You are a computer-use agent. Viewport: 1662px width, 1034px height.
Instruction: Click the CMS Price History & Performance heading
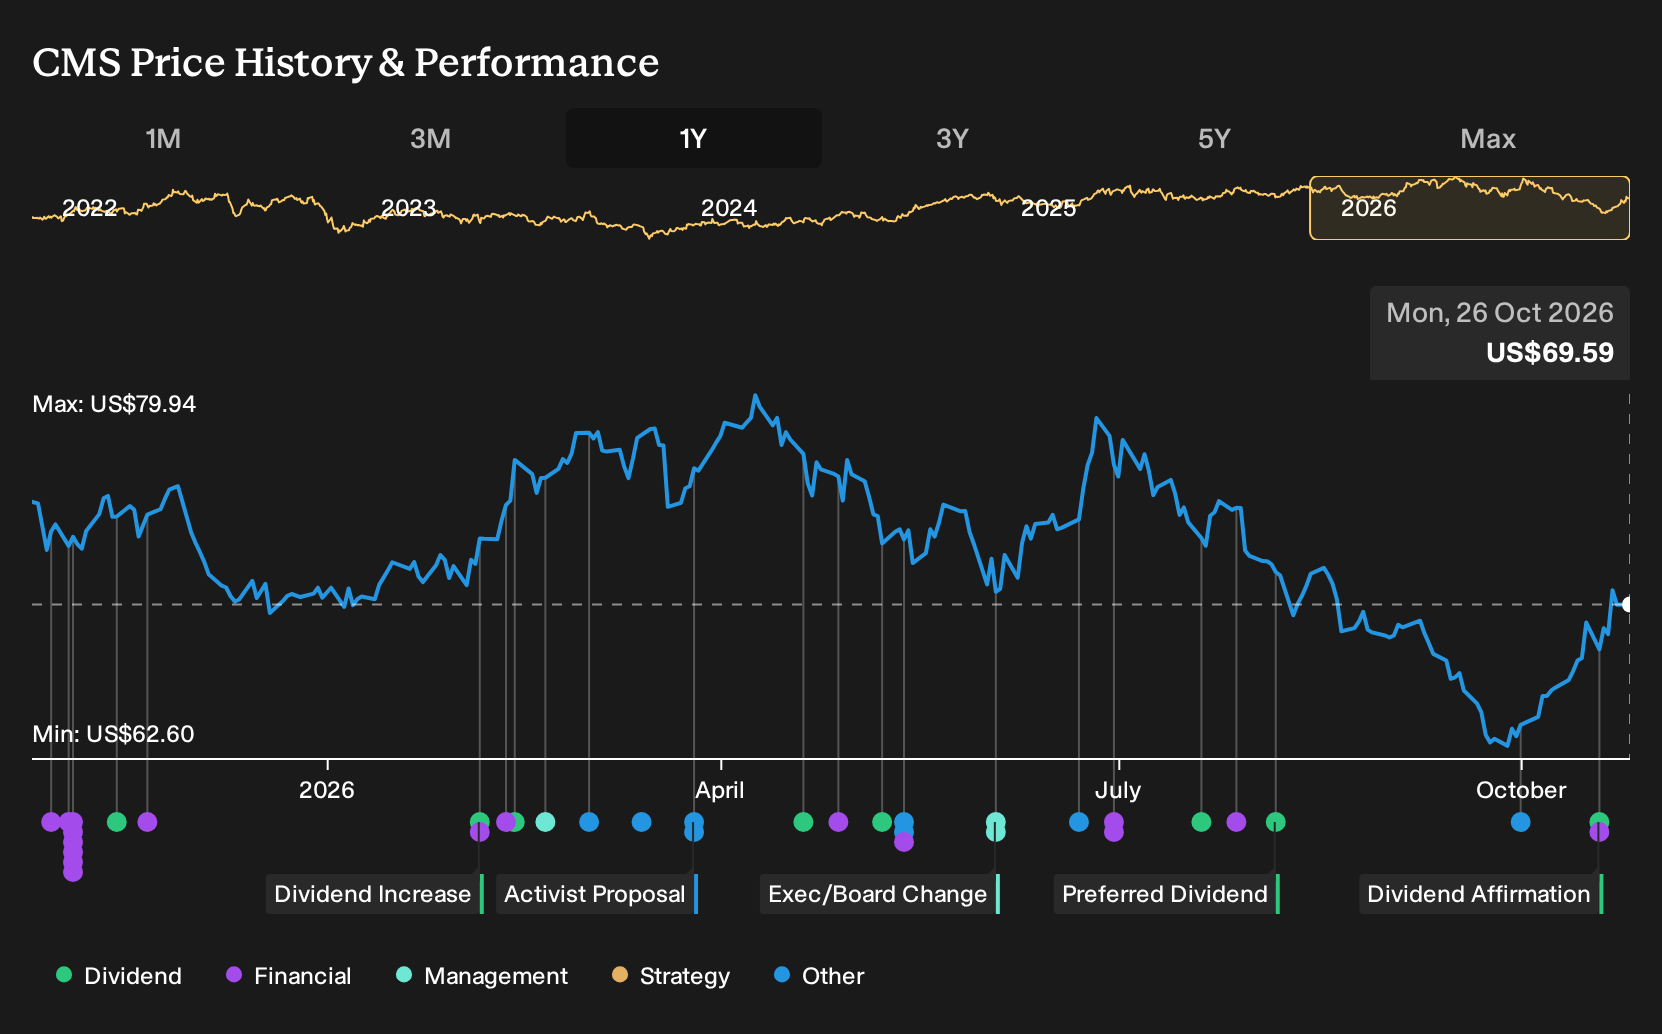(x=346, y=62)
